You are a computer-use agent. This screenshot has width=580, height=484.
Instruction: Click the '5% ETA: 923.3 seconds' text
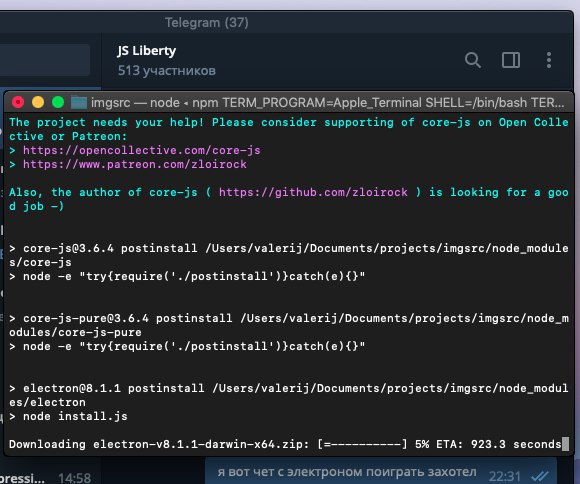tap(488, 444)
